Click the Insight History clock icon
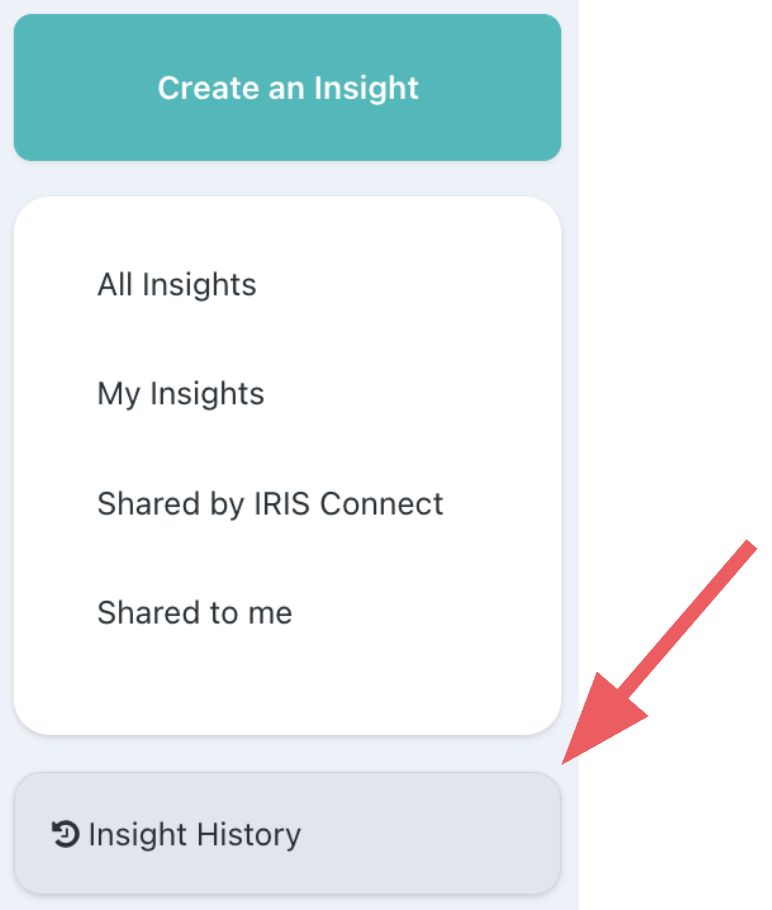Viewport: 772px width, 910px height. pyautogui.click(x=65, y=834)
